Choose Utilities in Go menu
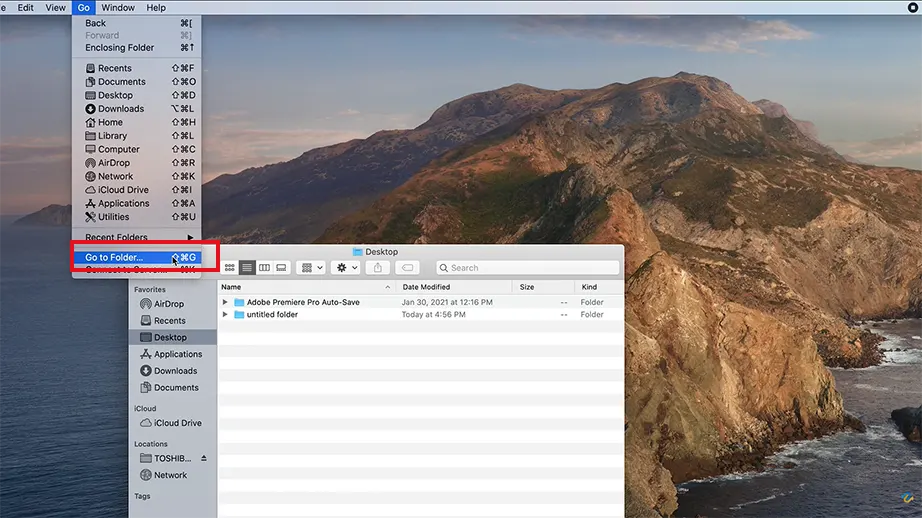This screenshot has width=922, height=518. [x=136, y=217]
